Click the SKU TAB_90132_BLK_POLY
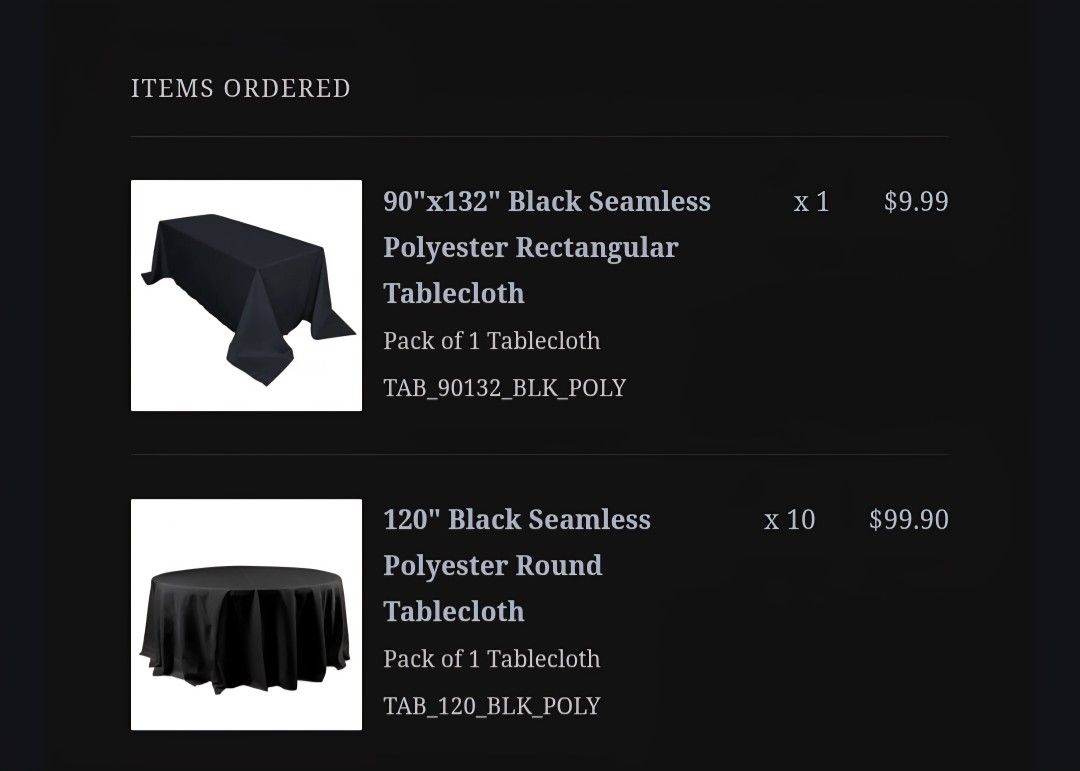The width and height of the screenshot is (1080, 771). [x=503, y=387]
